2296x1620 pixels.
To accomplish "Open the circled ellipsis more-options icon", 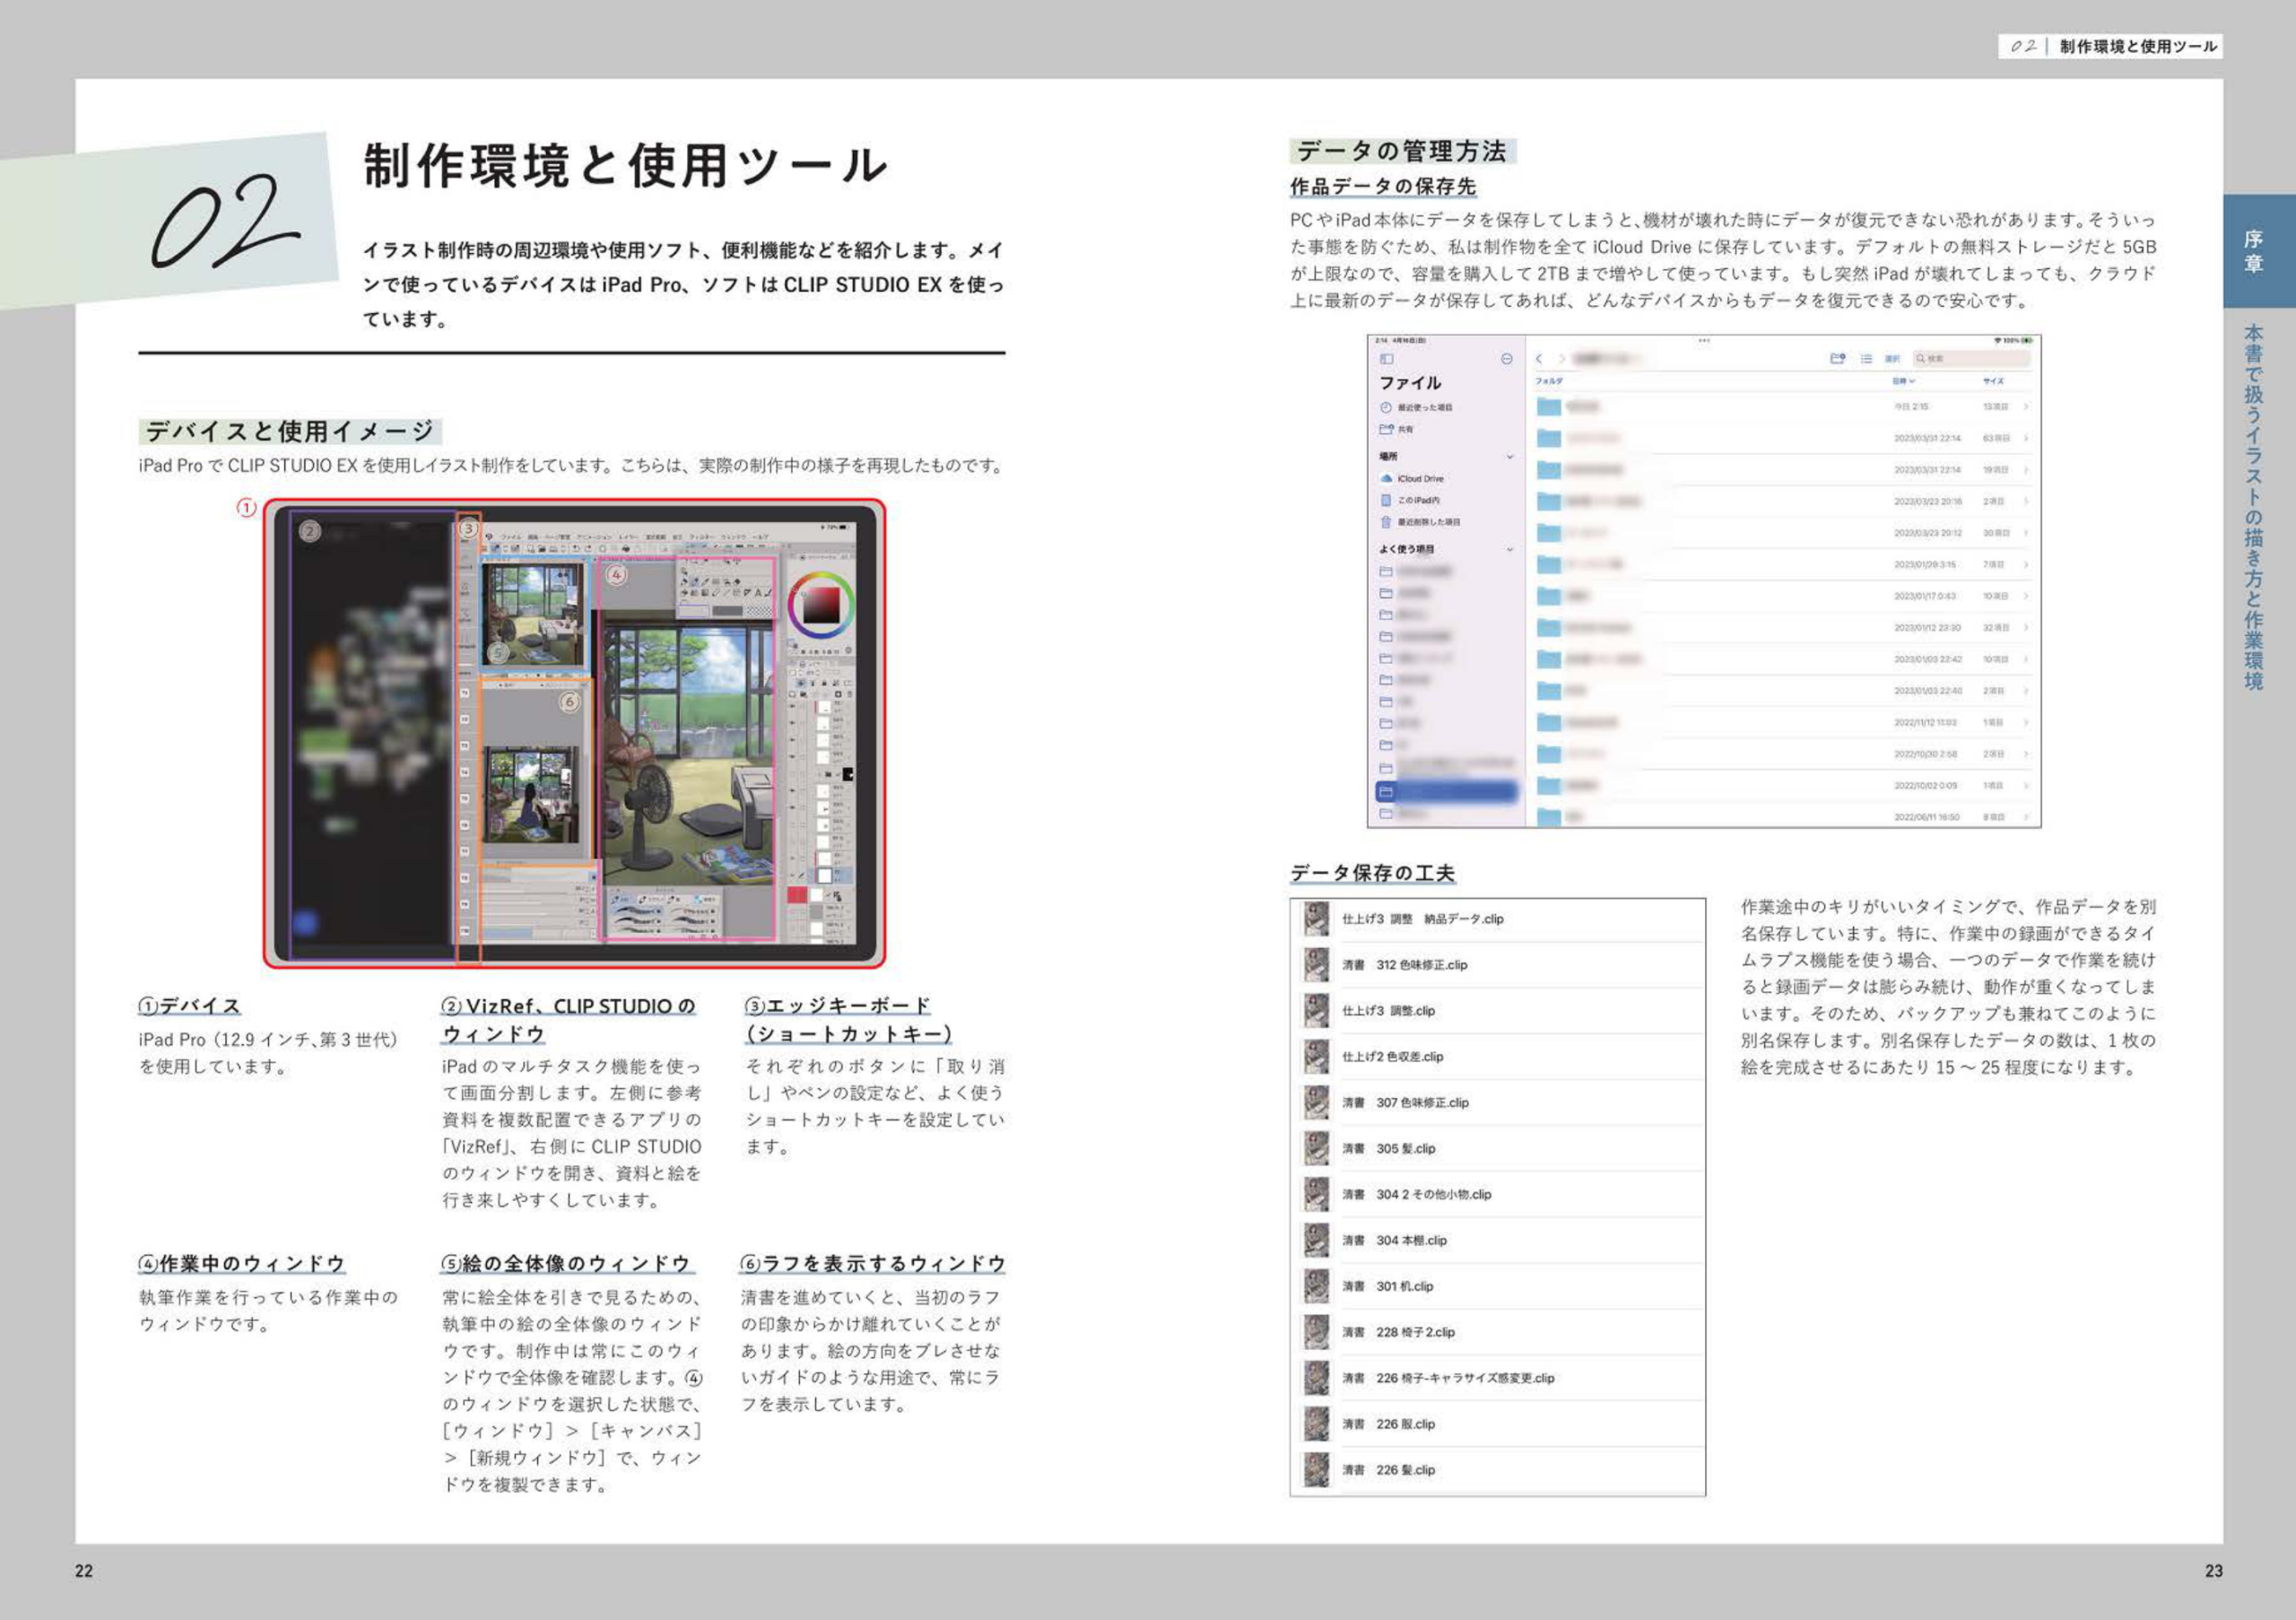I will (x=1507, y=359).
